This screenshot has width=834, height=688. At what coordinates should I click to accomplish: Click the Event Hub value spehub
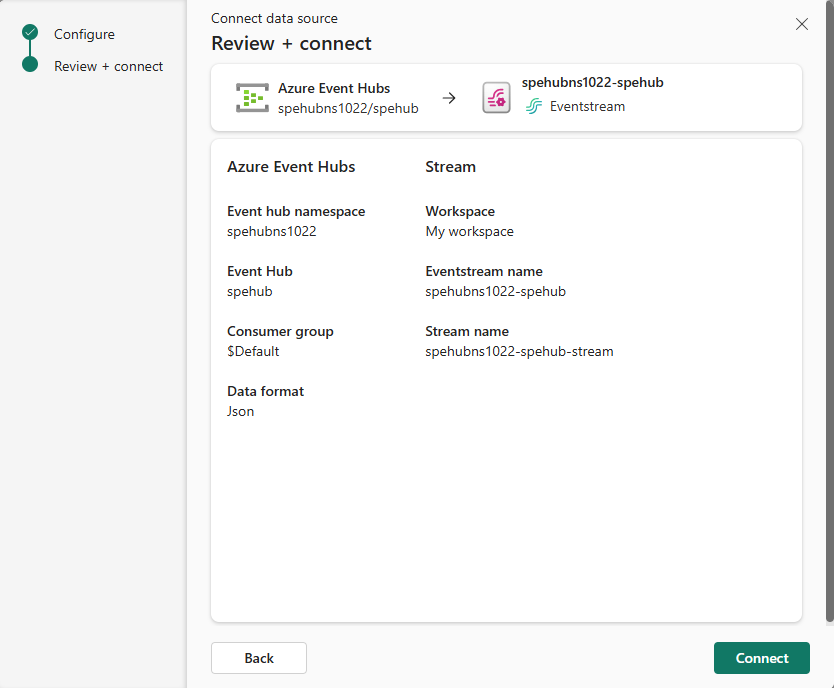pyautogui.click(x=249, y=291)
